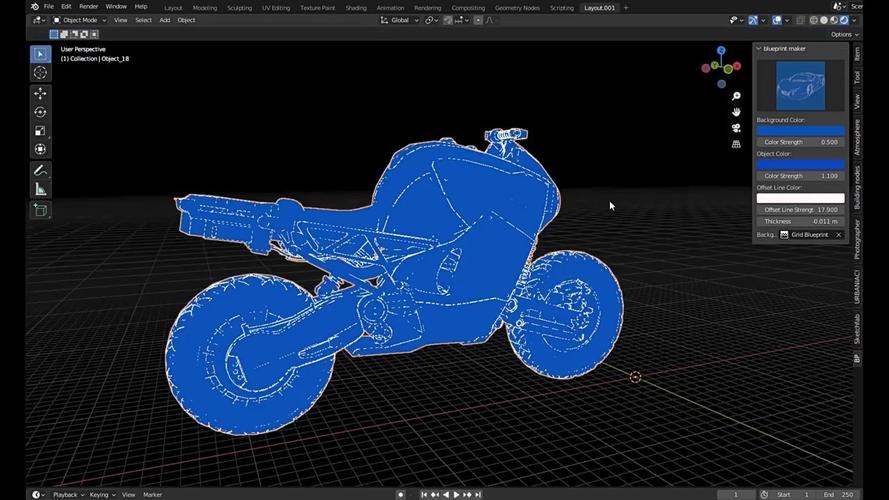
Task: Switch to Geometry Nodes workspace tab
Action: pyautogui.click(x=517, y=8)
